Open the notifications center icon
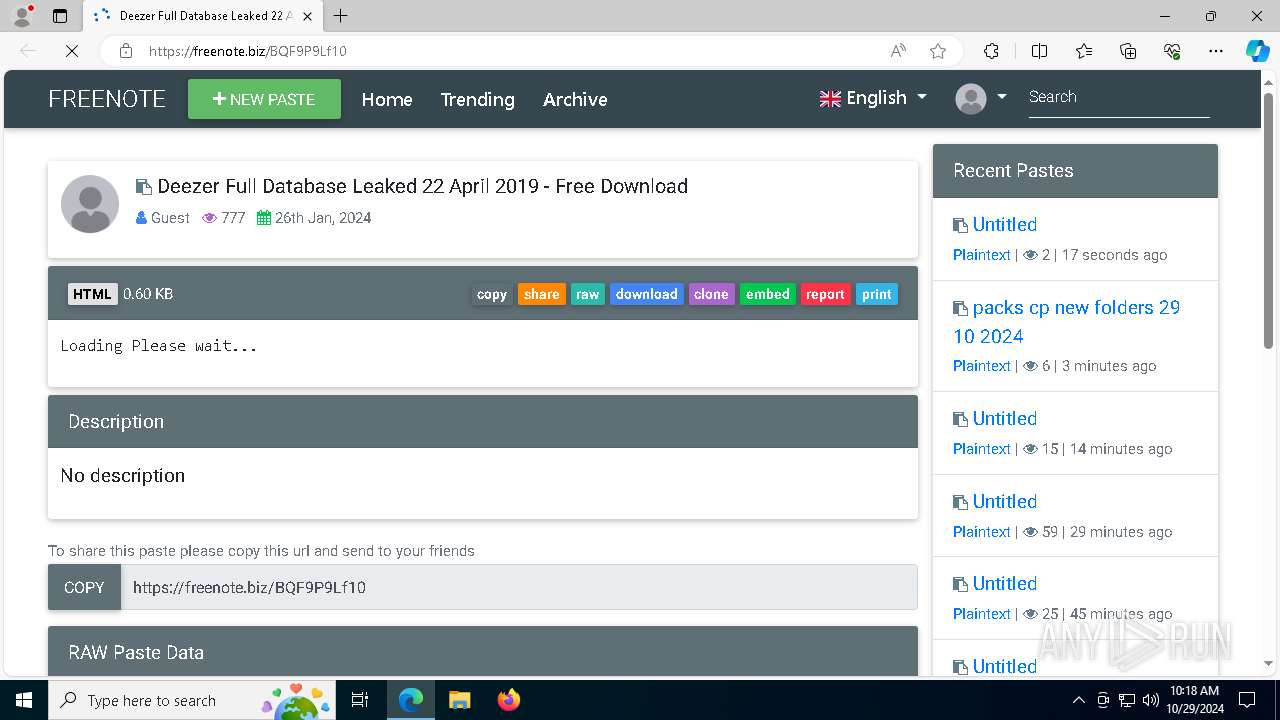 click(x=1247, y=700)
